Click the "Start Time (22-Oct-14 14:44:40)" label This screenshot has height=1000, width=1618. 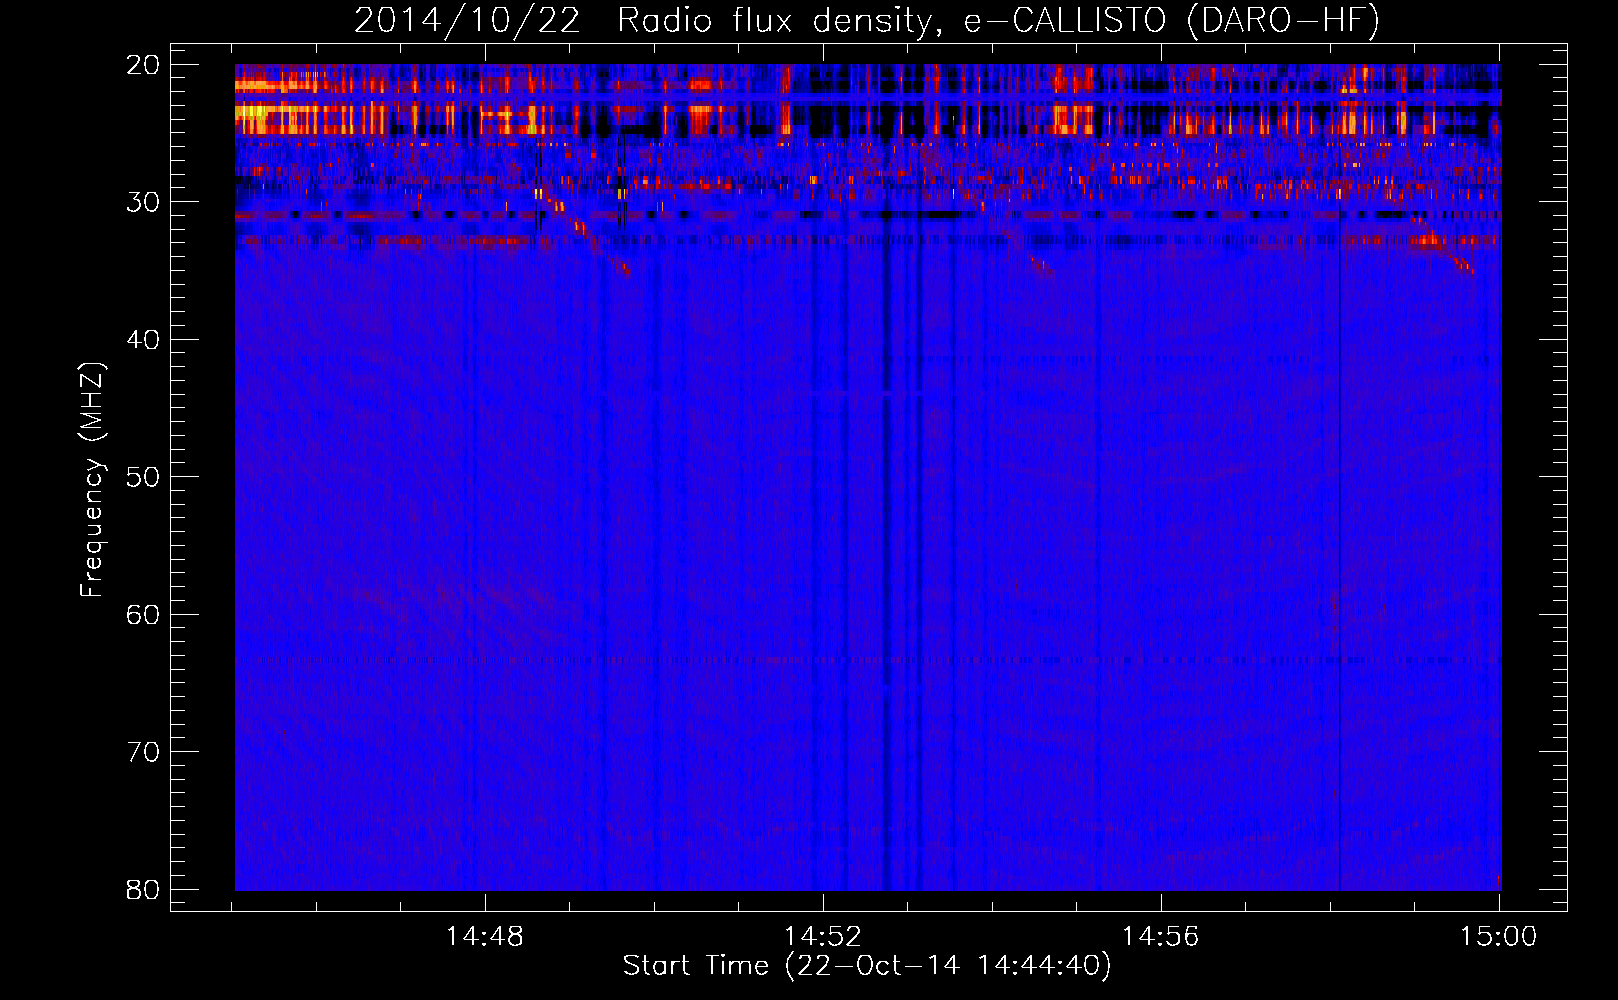(867, 966)
